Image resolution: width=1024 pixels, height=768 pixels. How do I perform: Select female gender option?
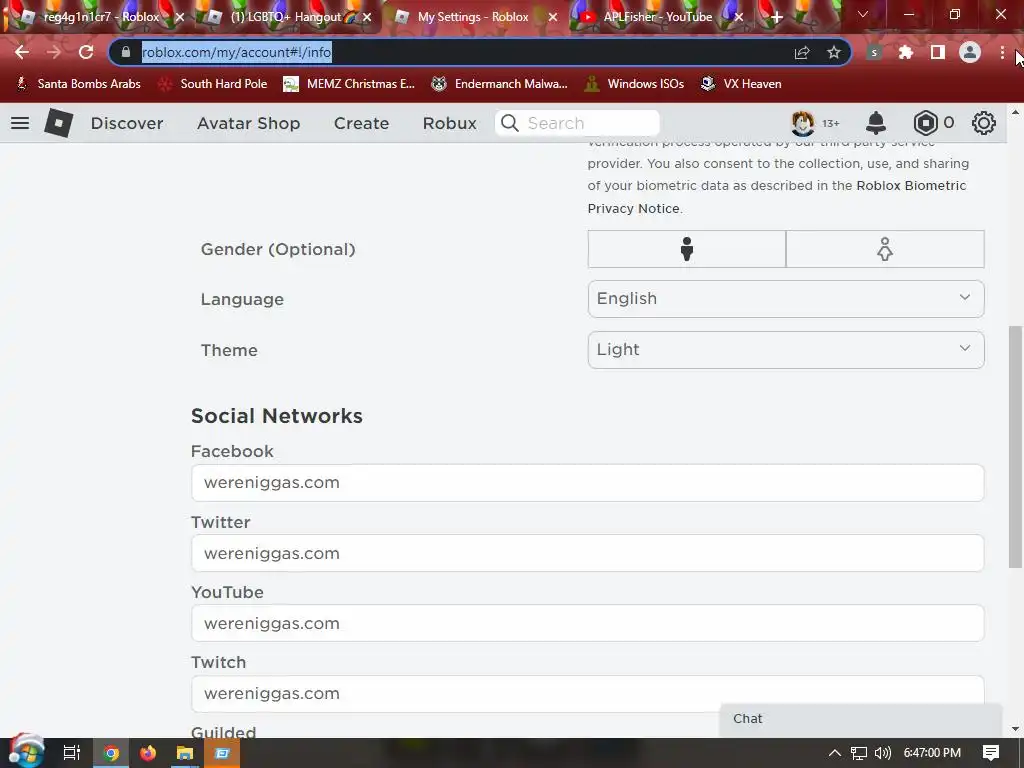pos(885,249)
